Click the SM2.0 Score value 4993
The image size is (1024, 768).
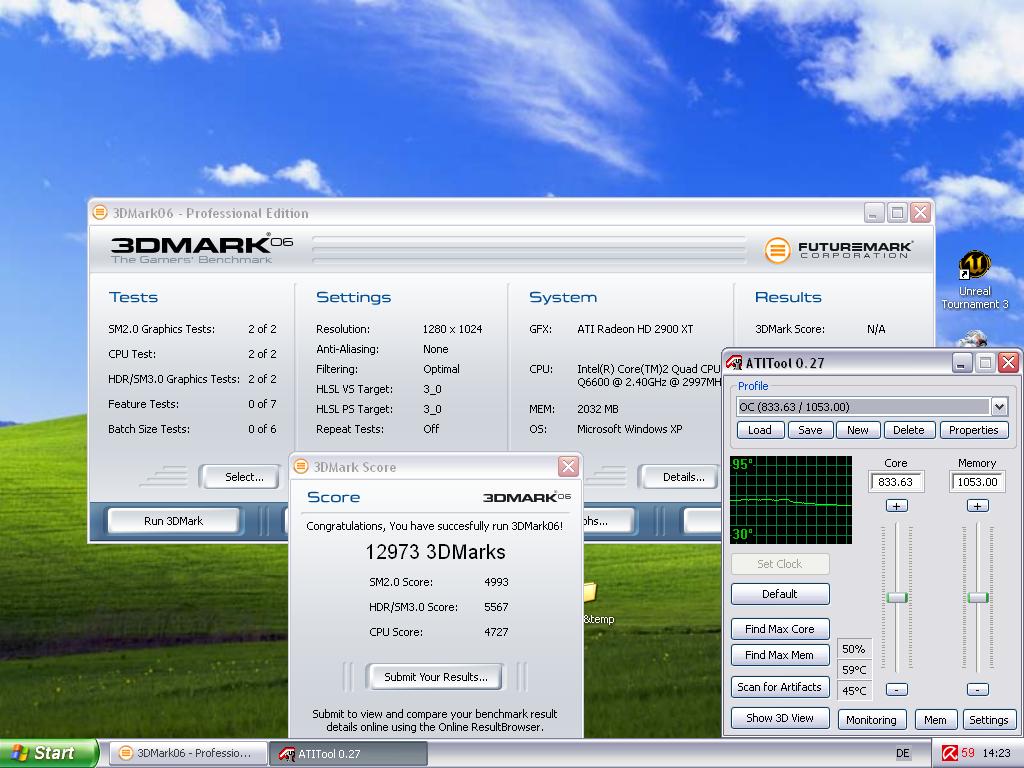pyautogui.click(x=496, y=582)
